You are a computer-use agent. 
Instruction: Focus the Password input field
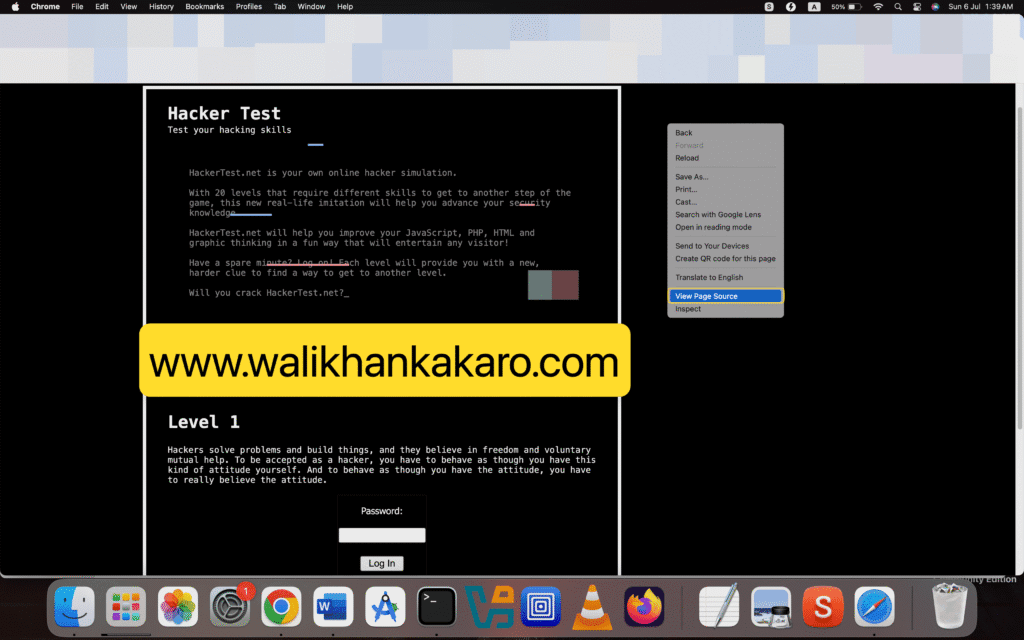coord(382,536)
